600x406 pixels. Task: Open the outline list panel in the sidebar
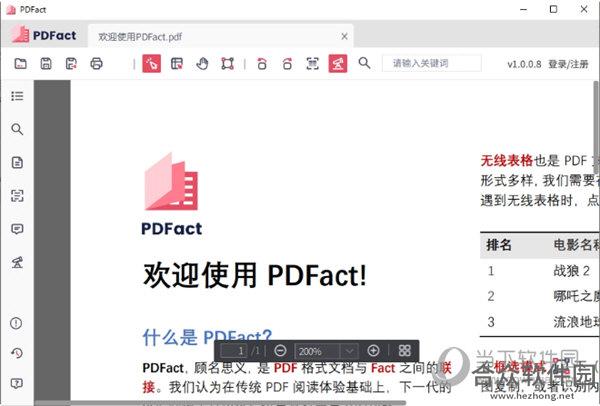17,96
